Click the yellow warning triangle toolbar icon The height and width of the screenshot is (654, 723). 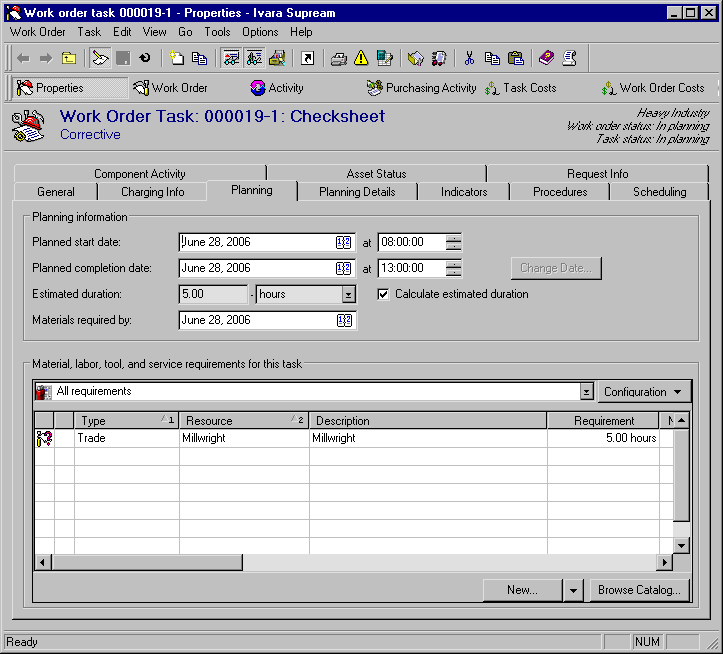point(361,58)
